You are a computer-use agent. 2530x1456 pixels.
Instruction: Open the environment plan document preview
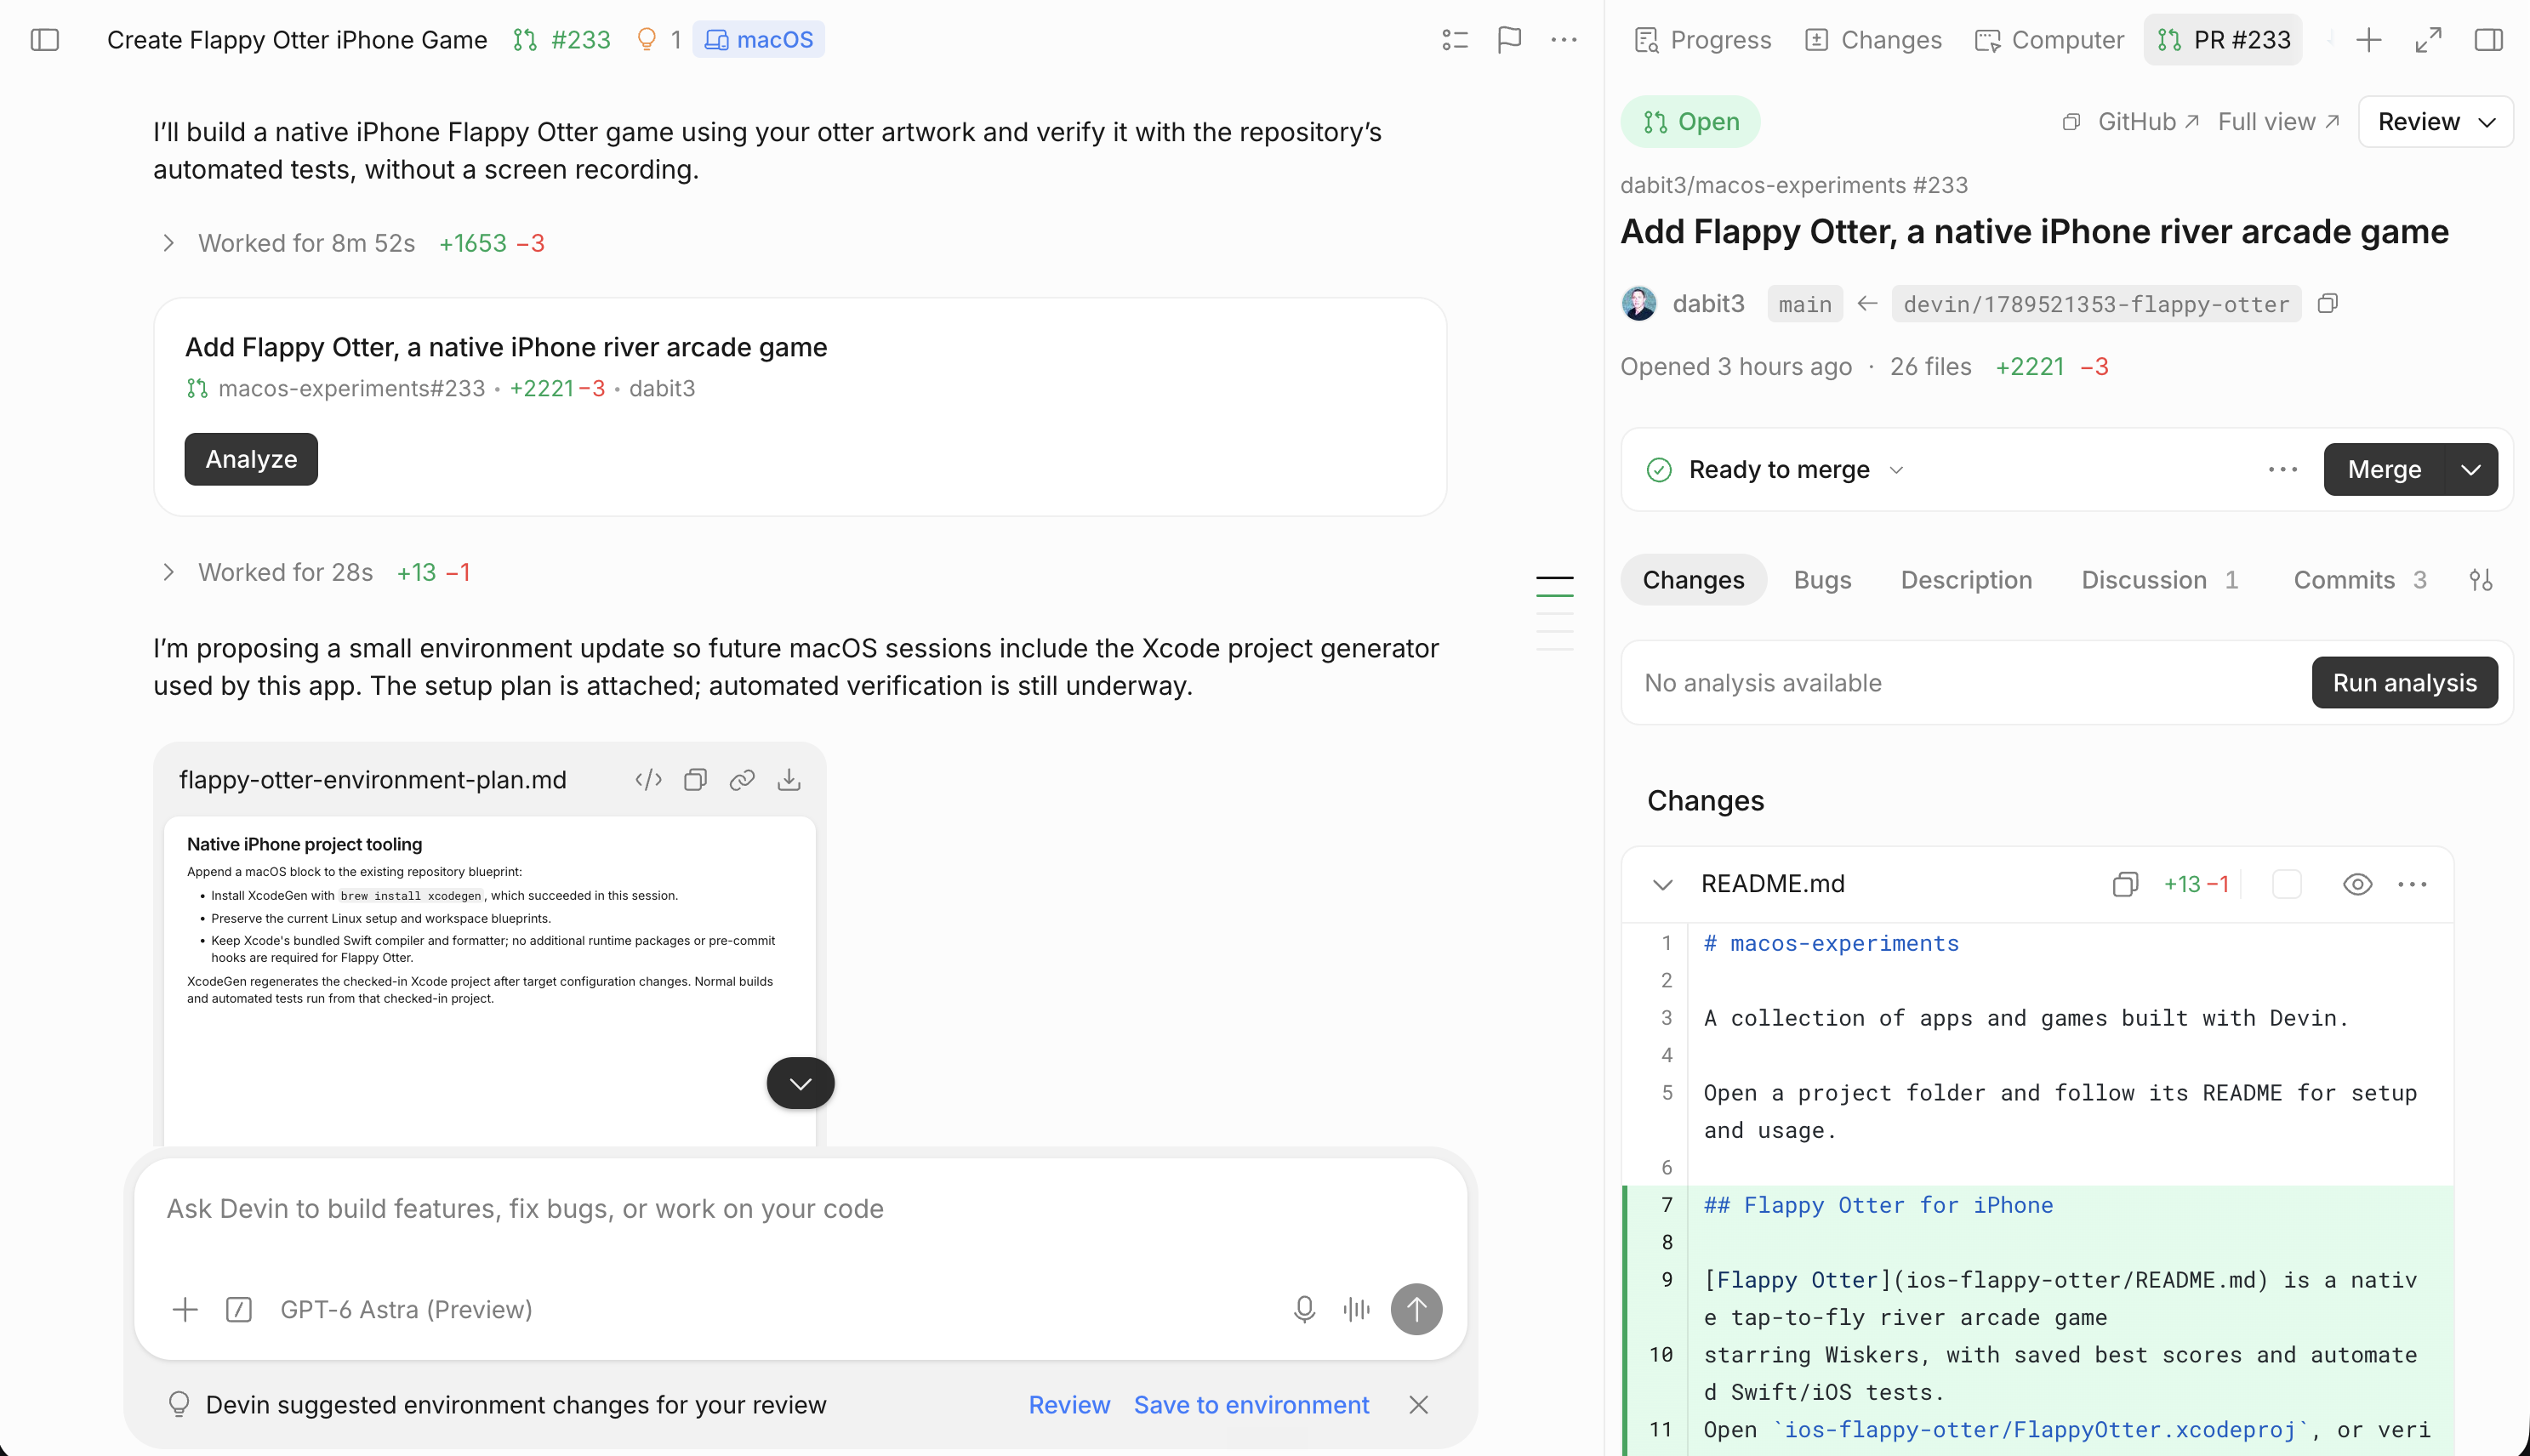(490, 980)
